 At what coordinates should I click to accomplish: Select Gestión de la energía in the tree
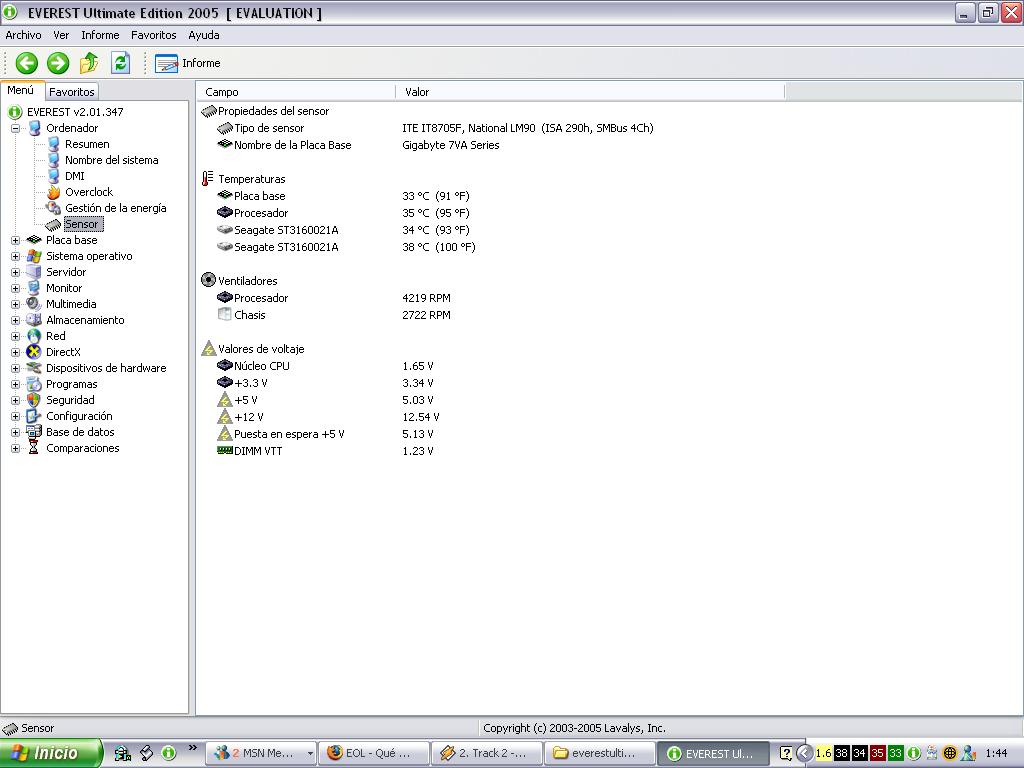[x=115, y=208]
